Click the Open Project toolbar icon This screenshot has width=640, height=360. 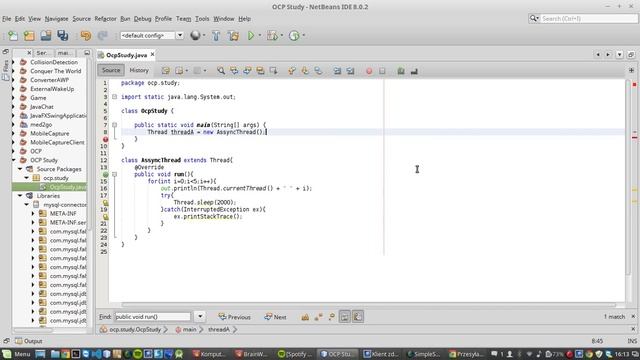click(46, 36)
